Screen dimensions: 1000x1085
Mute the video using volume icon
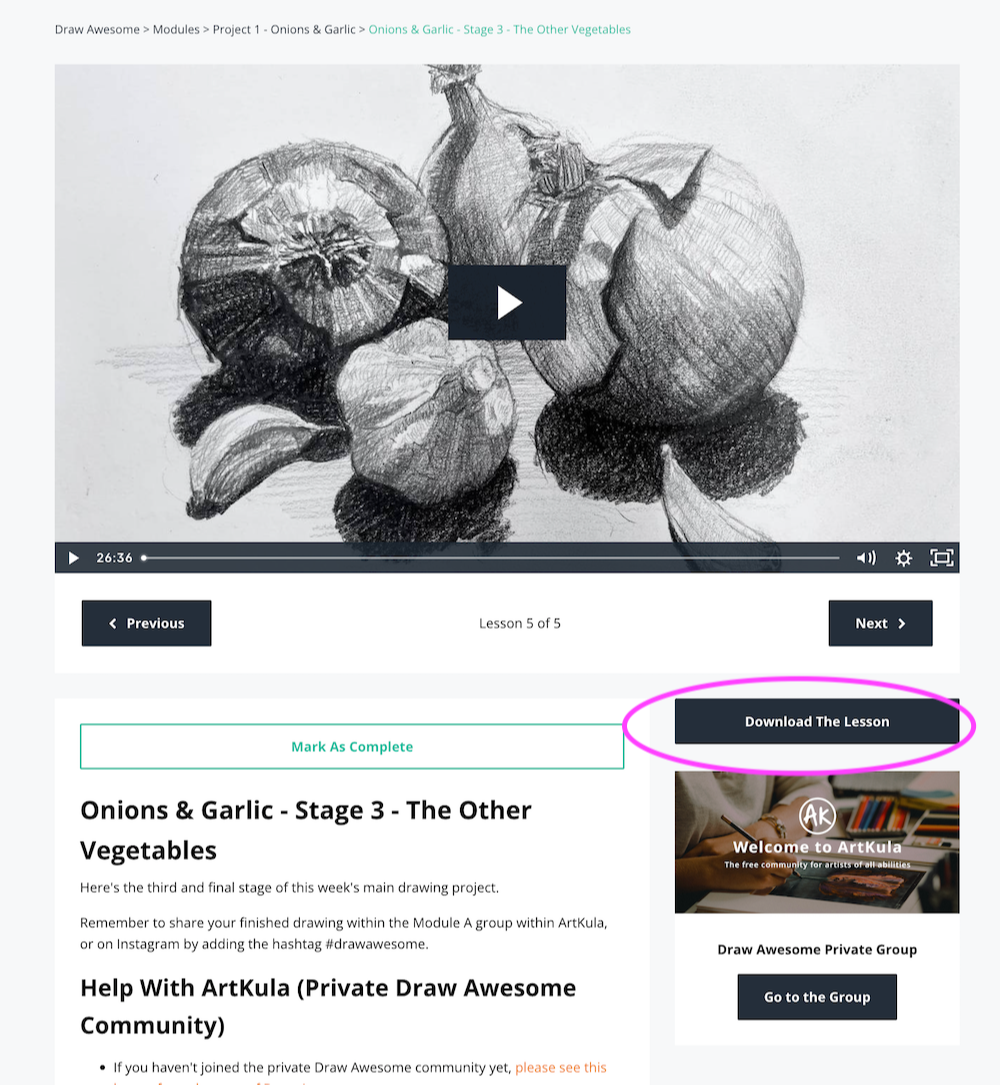click(x=866, y=558)
